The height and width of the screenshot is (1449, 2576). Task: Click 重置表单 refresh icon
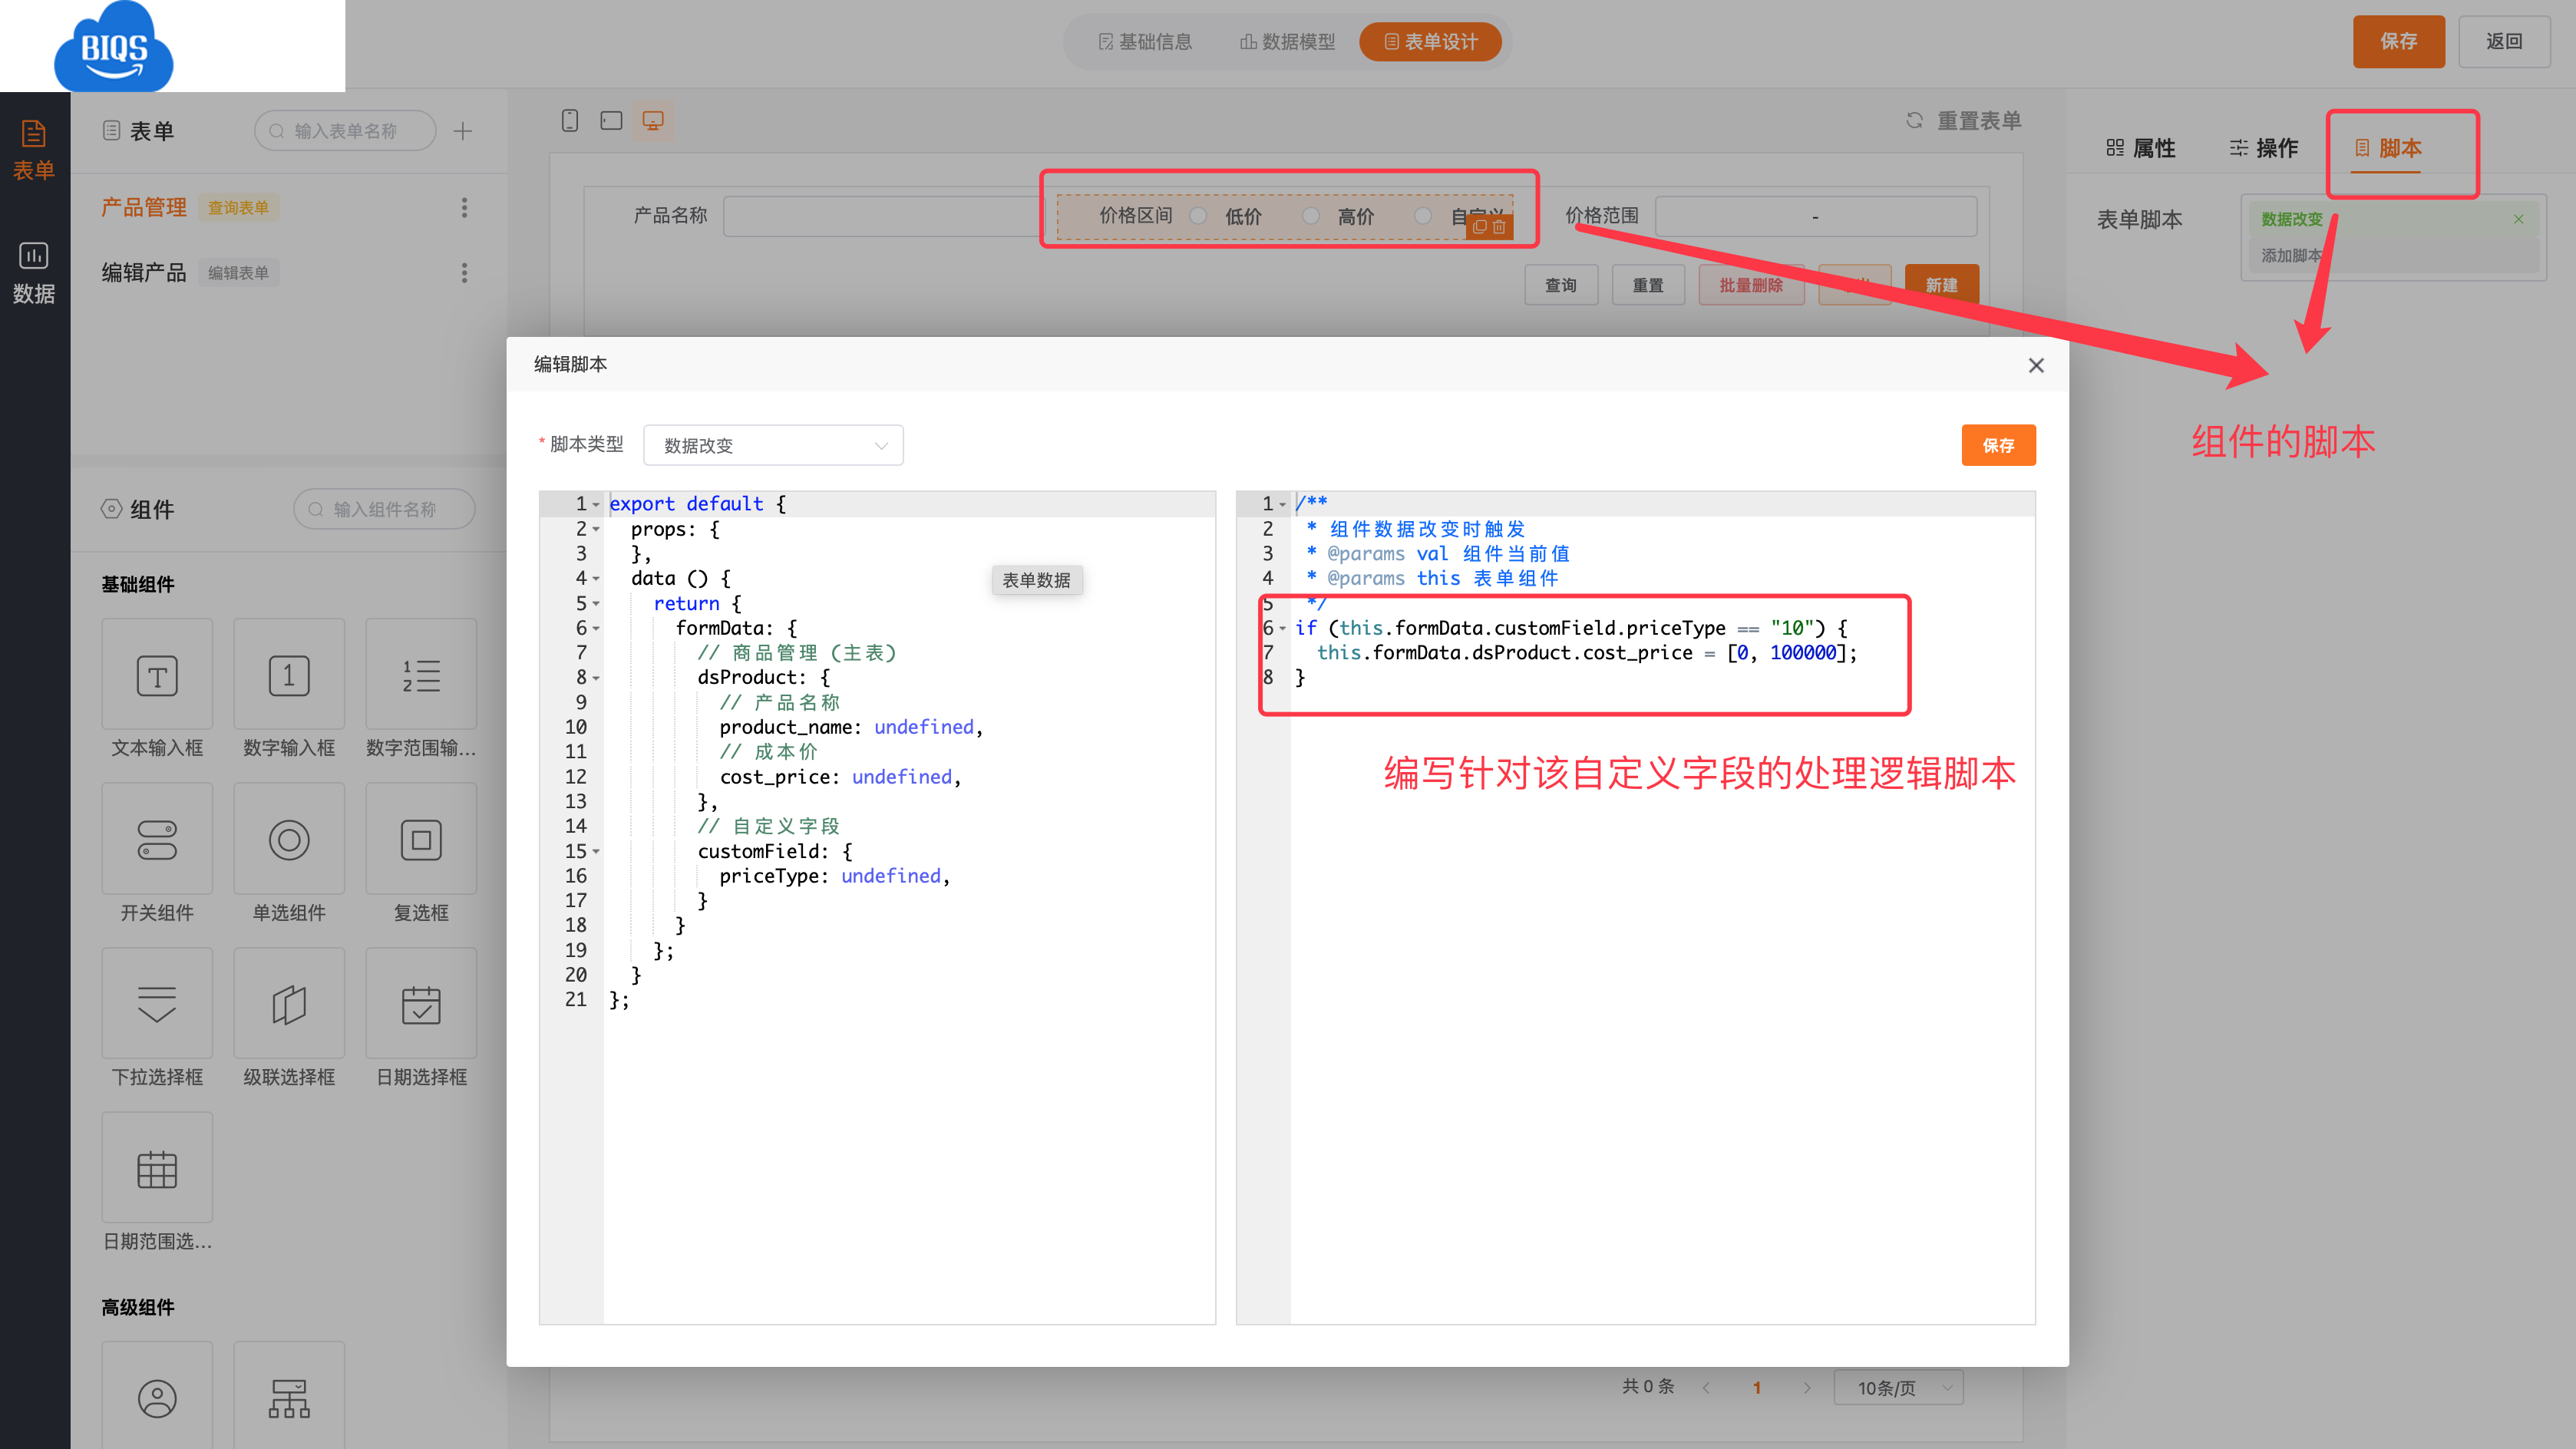[x=1914, y=121]
